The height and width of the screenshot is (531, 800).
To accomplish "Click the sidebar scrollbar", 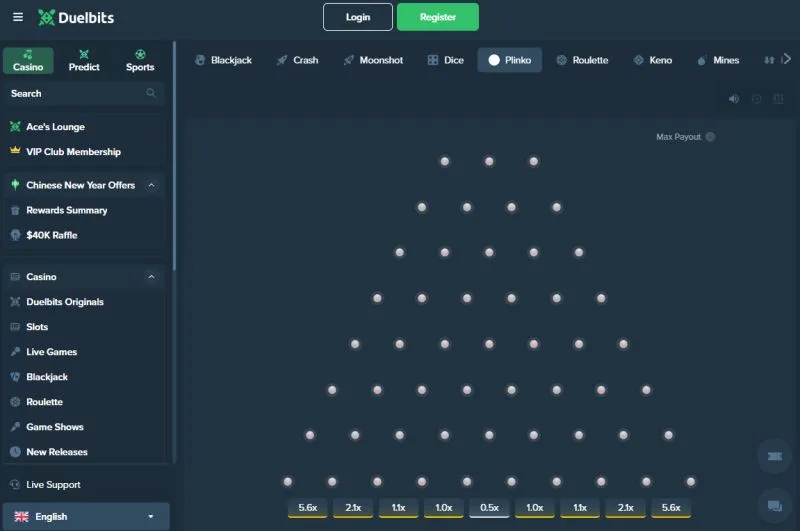I will pyautogui.click(x=174, y=156).
